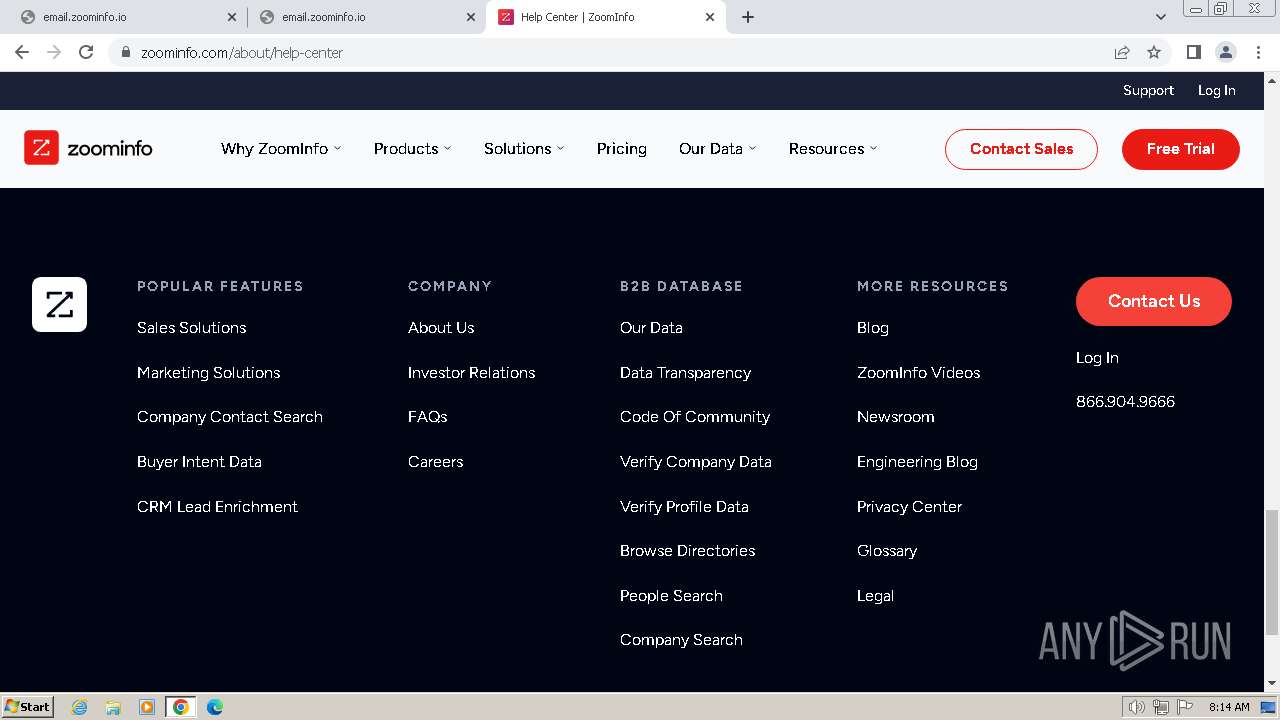Screen dimensions: 1280x720
Task: Open the Chrome profile avatar icon
Action: point(1225,52)
